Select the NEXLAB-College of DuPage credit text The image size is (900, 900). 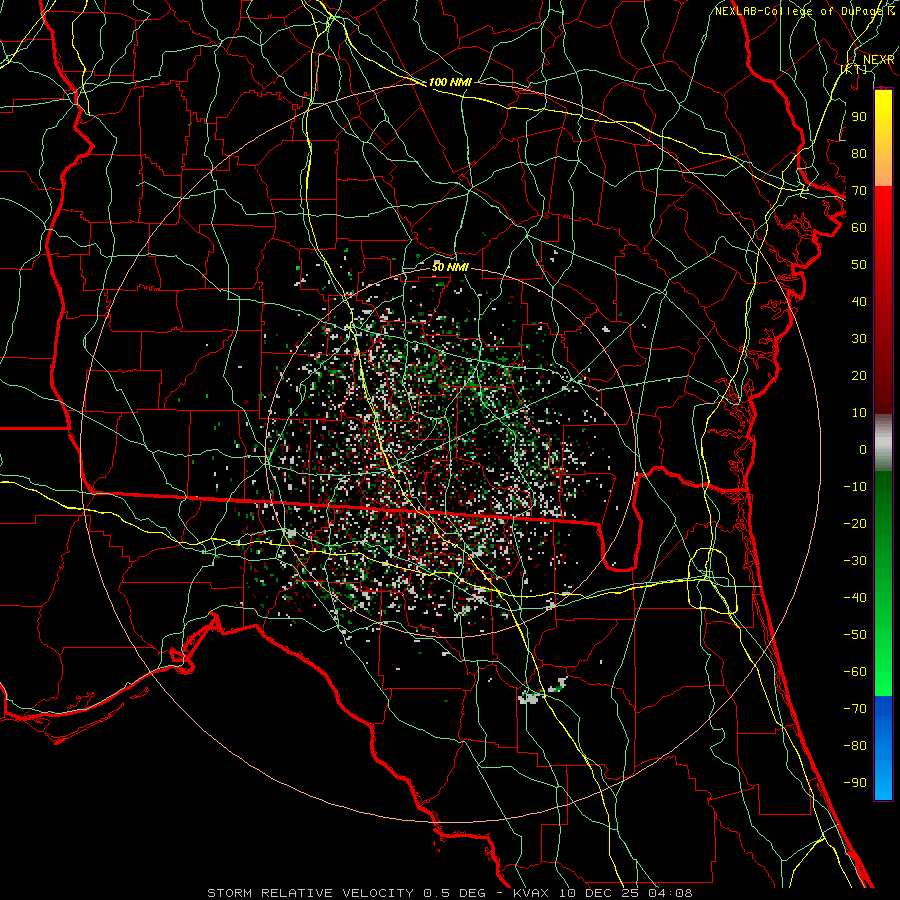[x=804, y=11]
